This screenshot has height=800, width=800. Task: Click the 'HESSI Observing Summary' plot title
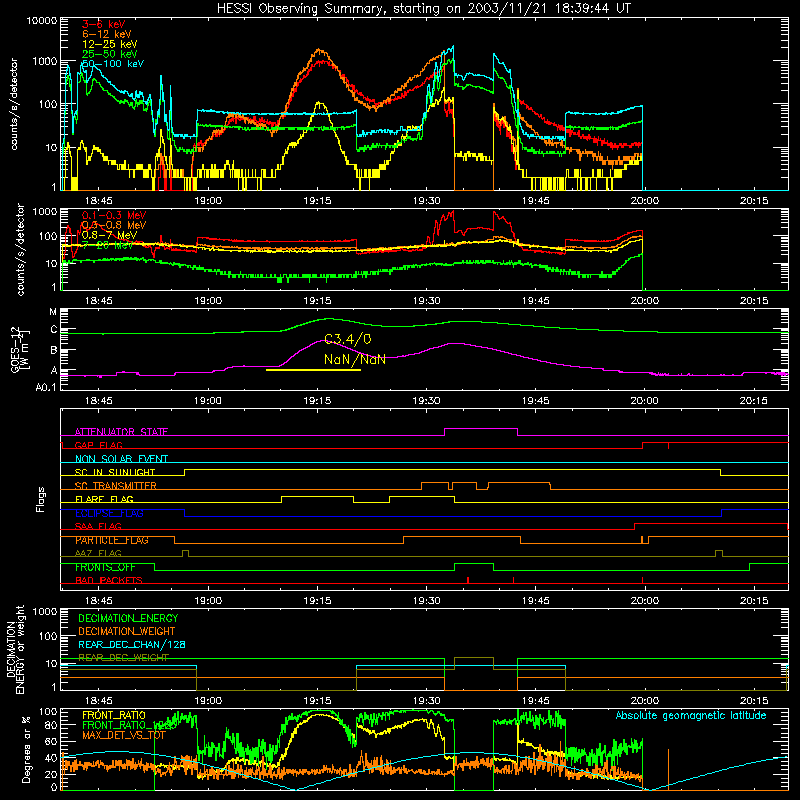[424, 9]
